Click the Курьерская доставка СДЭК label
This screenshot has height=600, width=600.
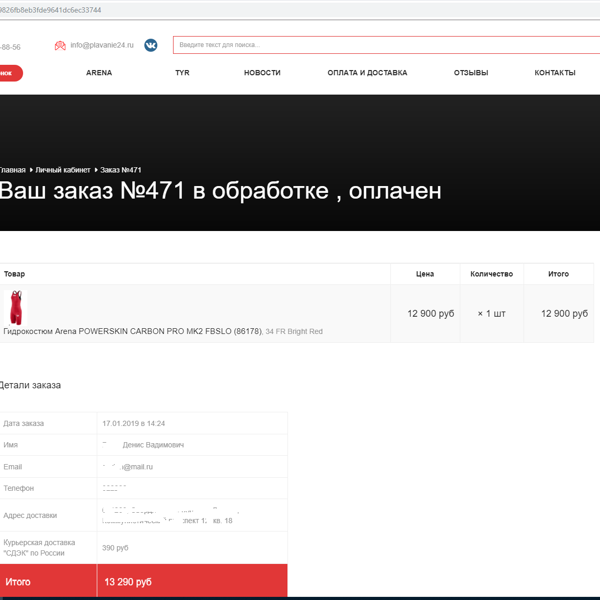tap(39, 548)
